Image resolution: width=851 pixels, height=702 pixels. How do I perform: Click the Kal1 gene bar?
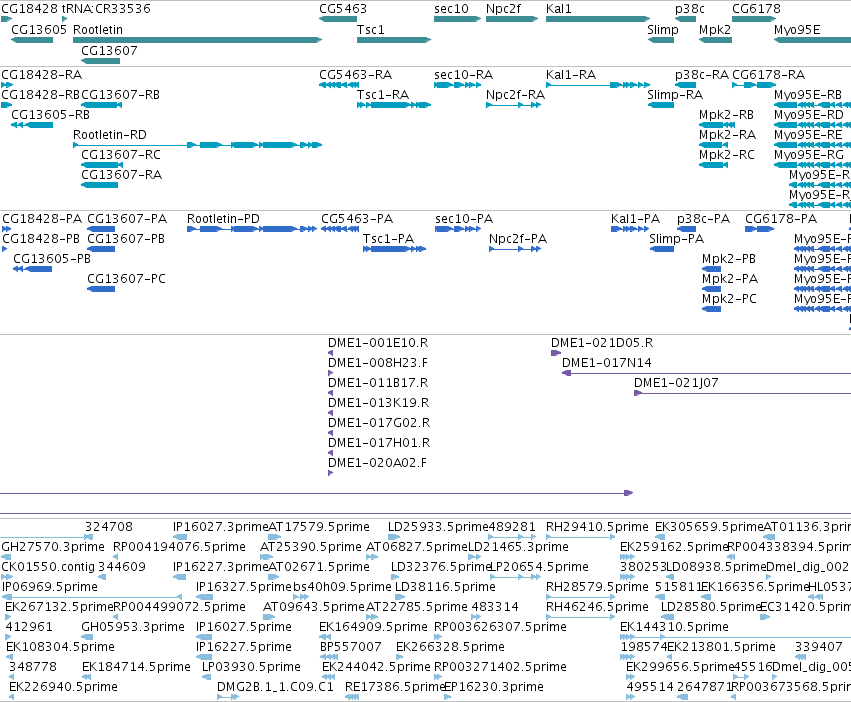tap(598, 19)
